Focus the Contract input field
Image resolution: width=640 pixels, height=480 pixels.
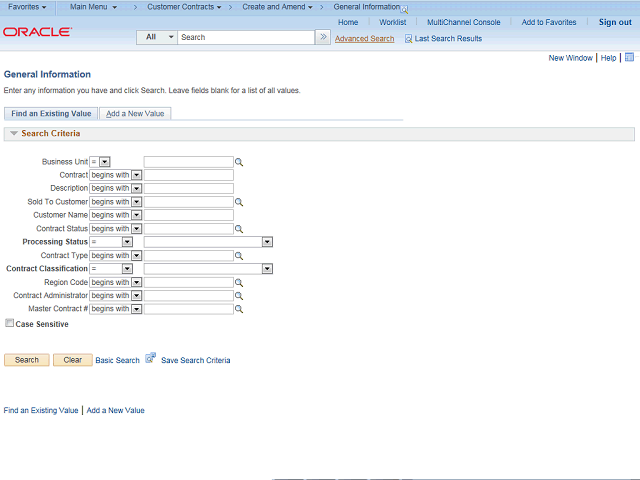click(x=189, y=175)
